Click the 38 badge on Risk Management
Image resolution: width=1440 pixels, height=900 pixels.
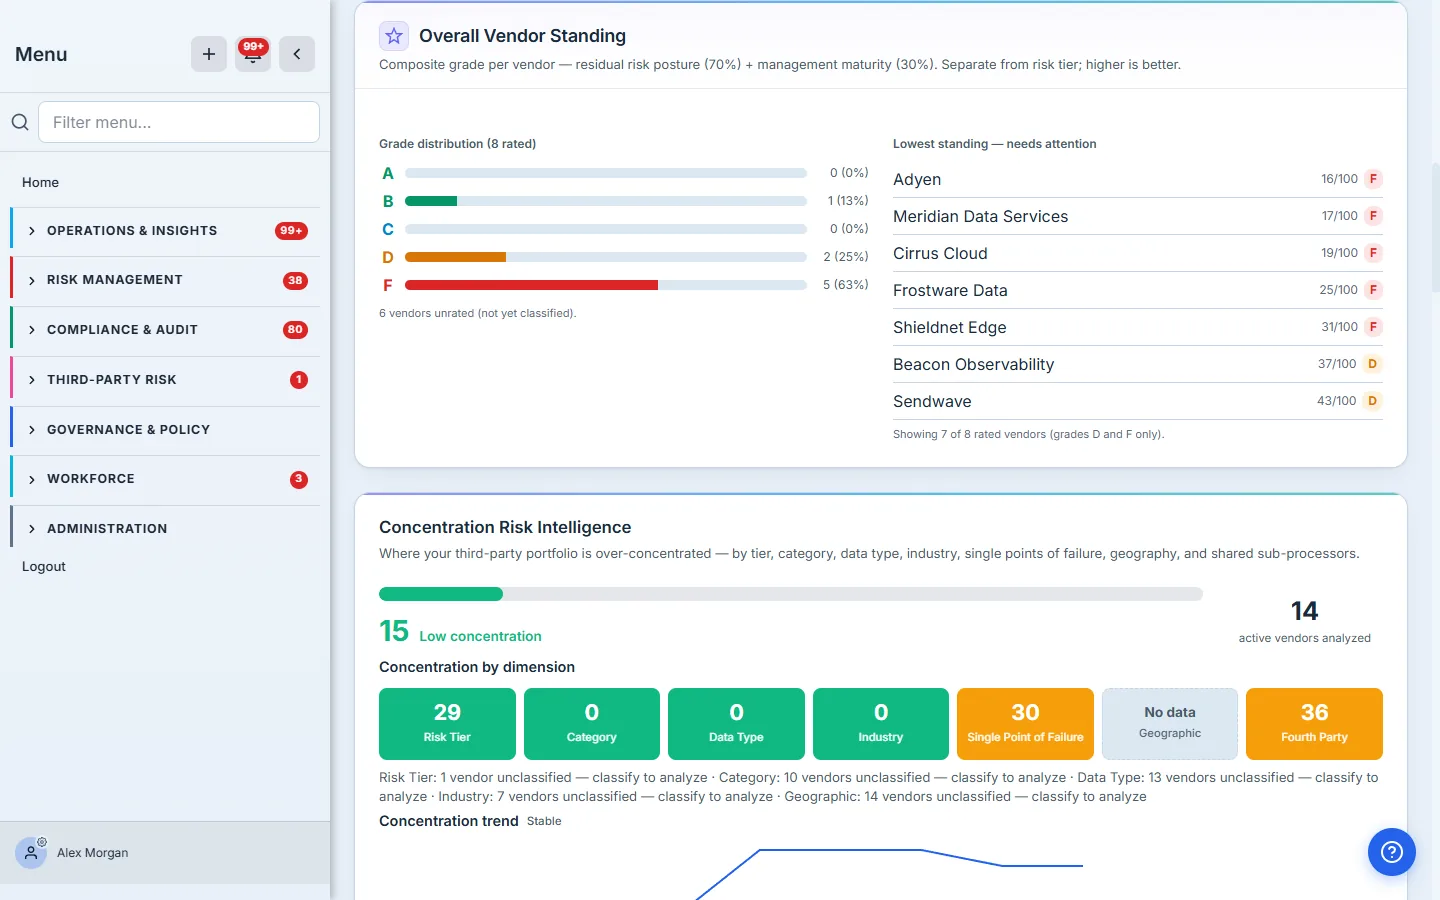[295, 281]
